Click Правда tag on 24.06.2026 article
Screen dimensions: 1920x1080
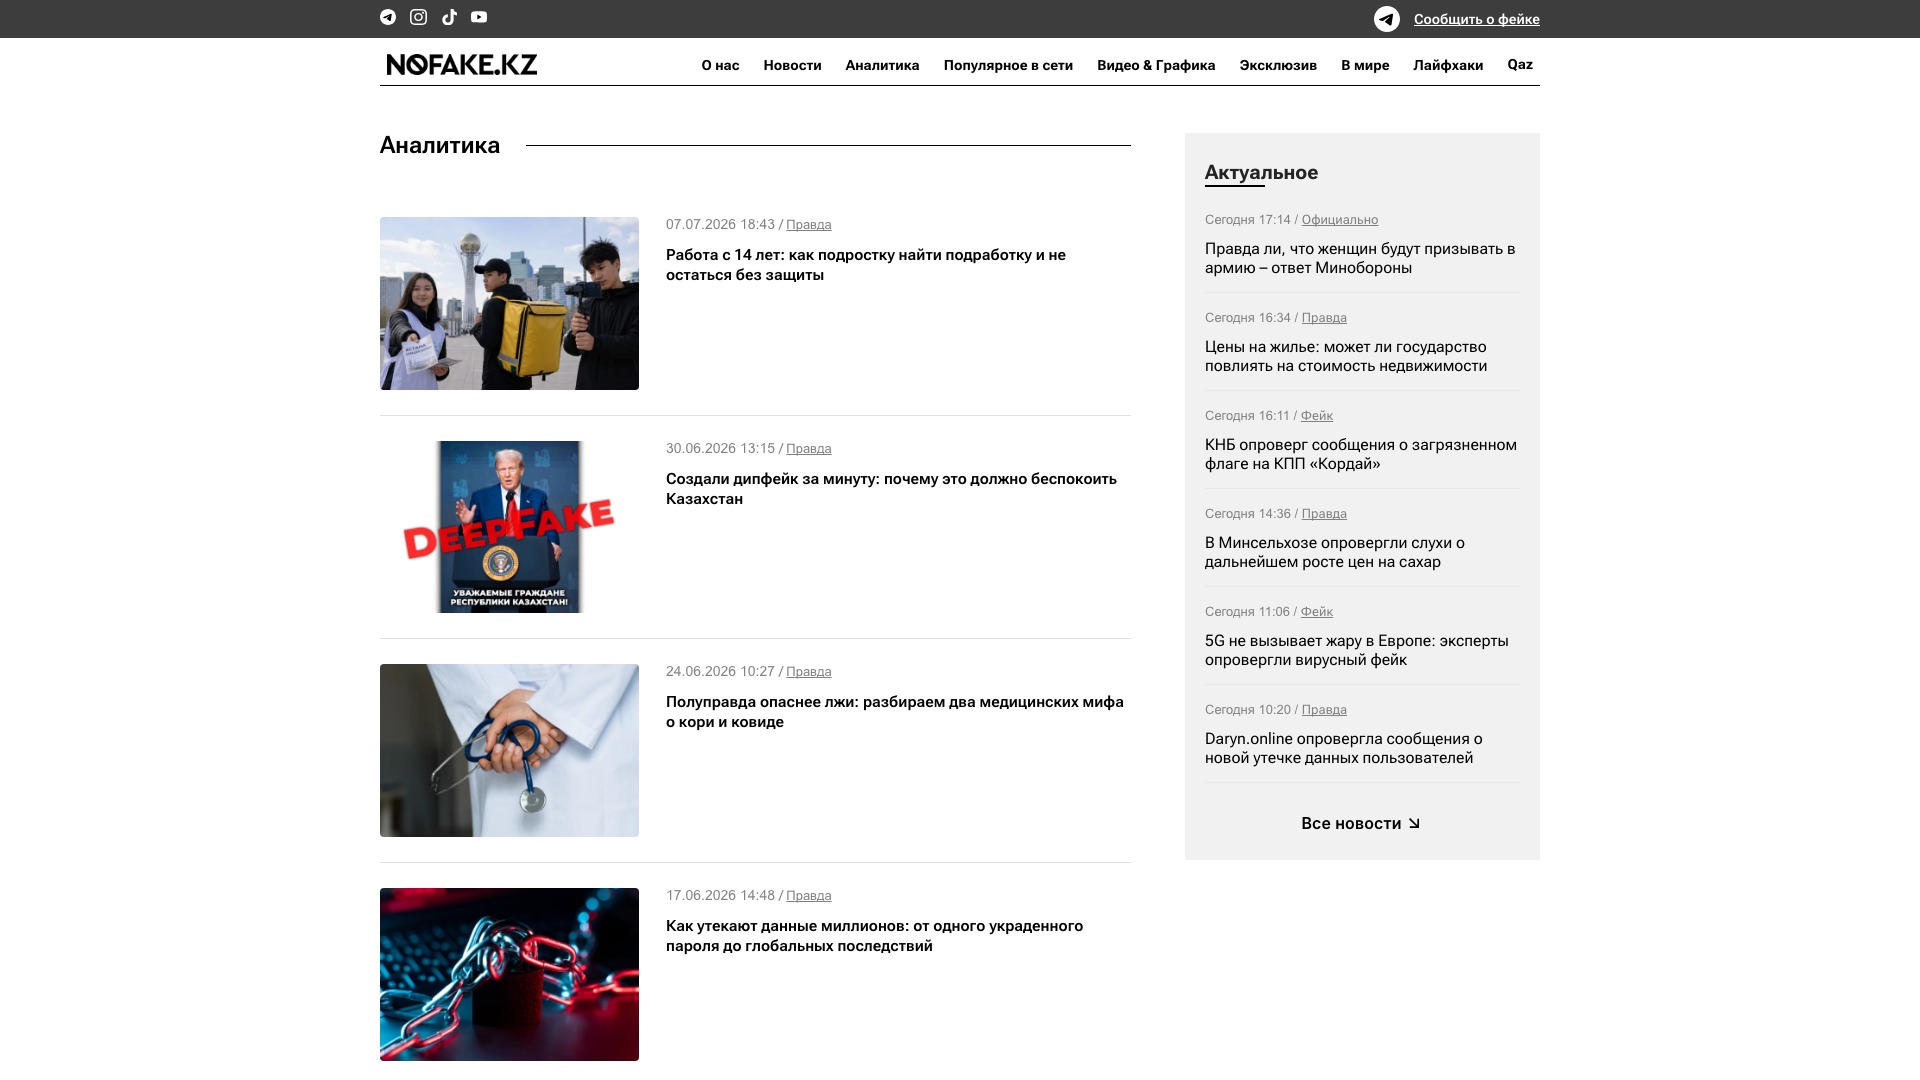(808, 672)
